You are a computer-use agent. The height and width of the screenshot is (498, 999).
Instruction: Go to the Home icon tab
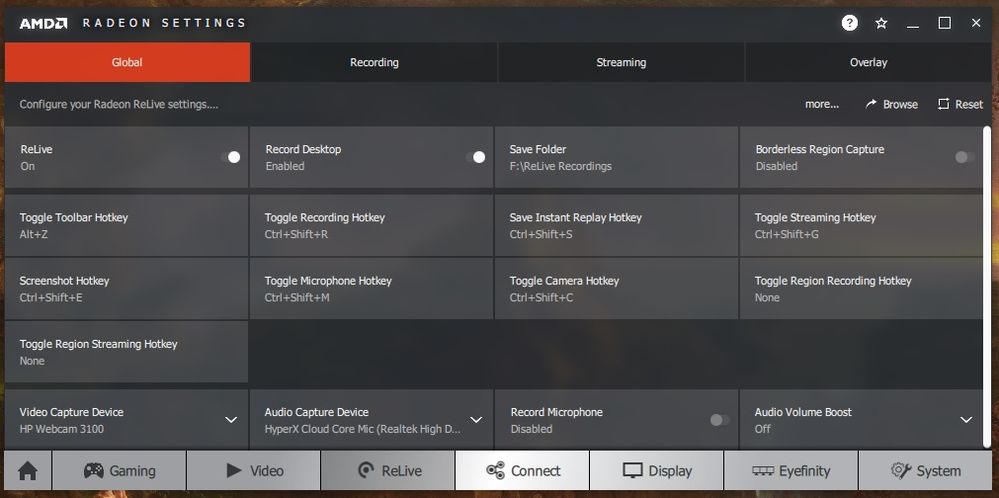27,471
